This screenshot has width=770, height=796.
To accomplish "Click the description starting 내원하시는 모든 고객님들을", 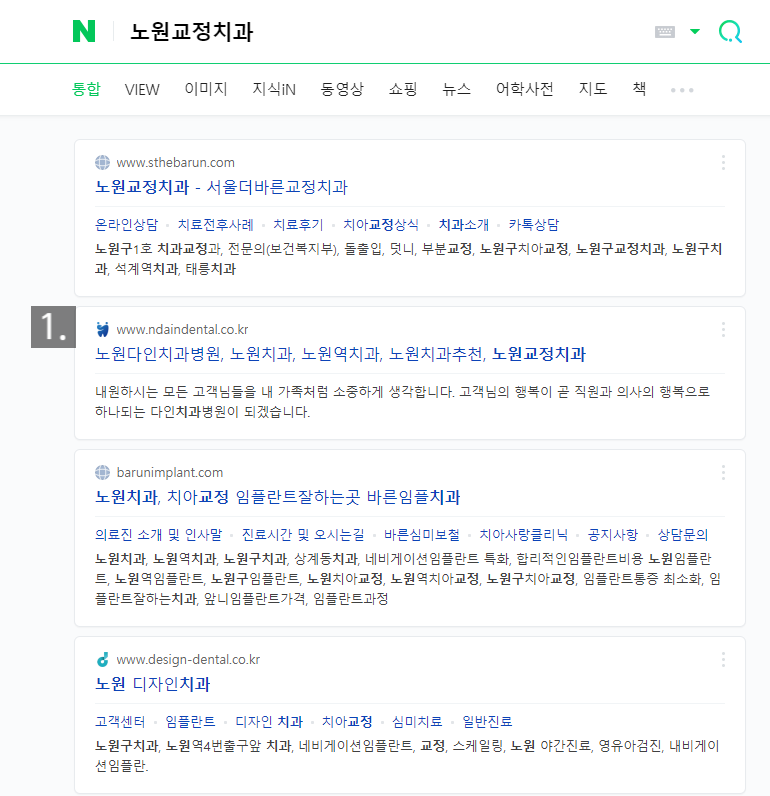I will (x=403, y=402).
